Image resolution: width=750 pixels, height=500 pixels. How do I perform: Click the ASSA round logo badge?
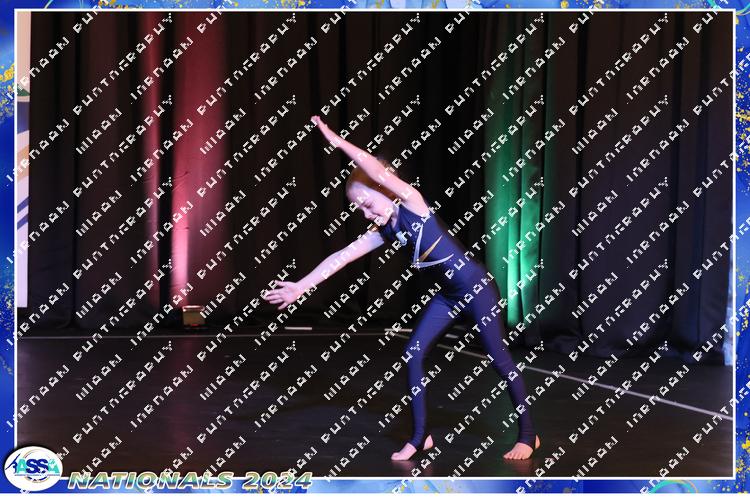coord(33,468)
